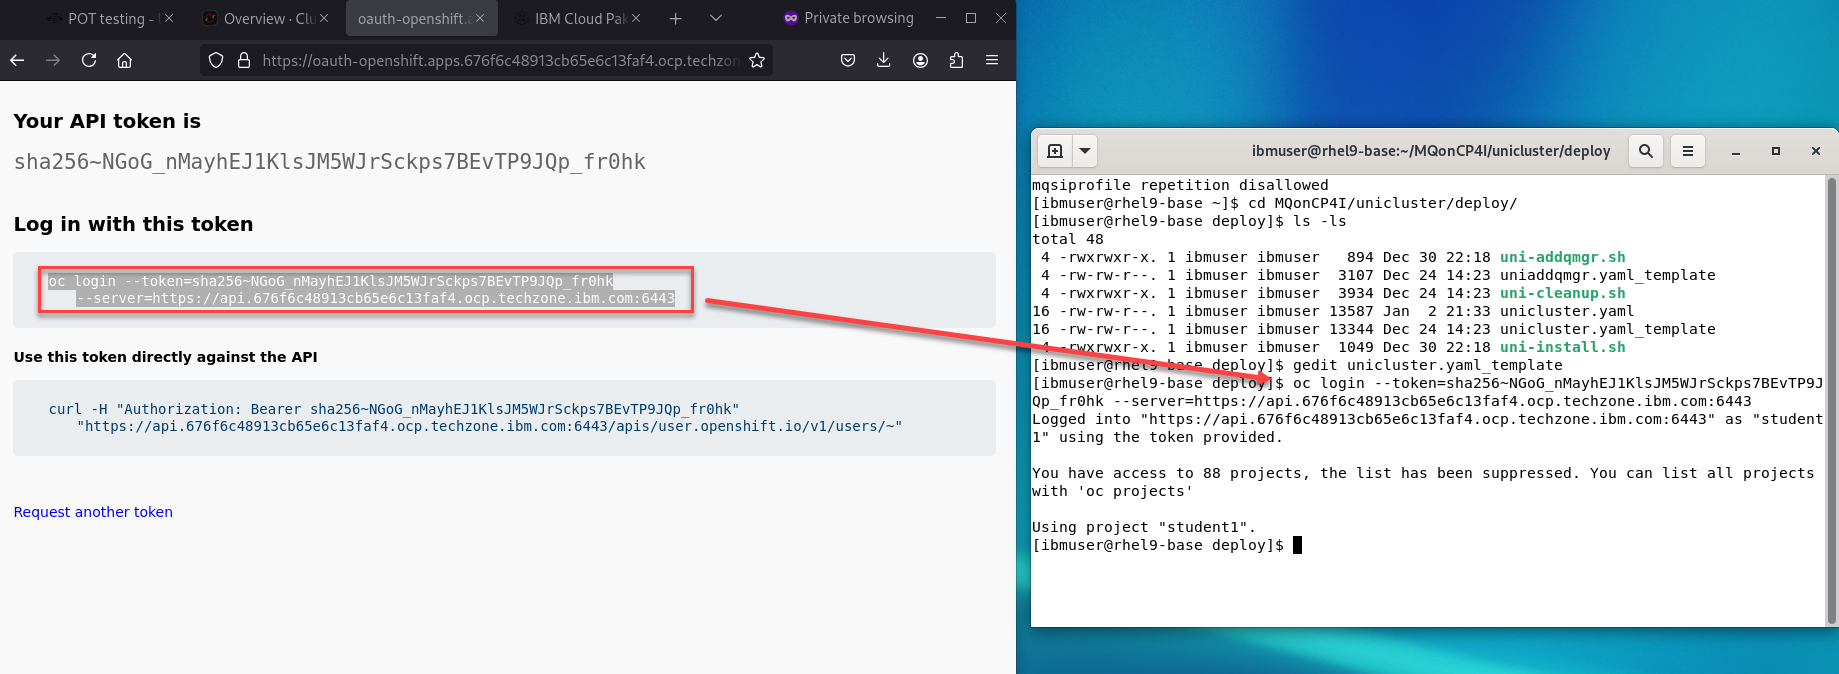Expand the list all tabs chevron
1839x674 pixels.
tap(715, 18)
